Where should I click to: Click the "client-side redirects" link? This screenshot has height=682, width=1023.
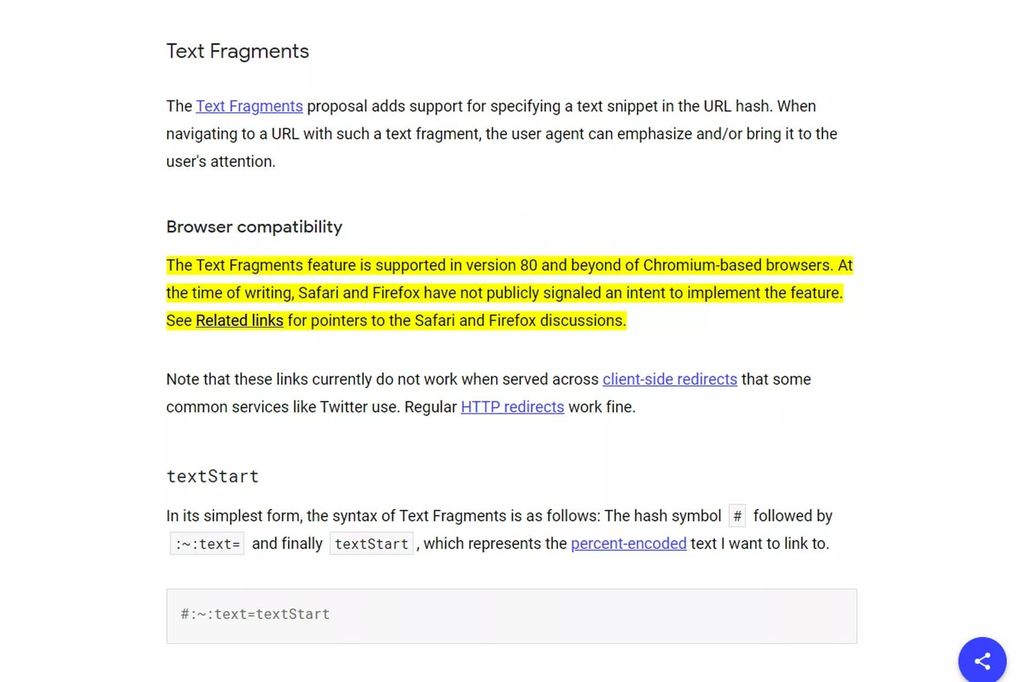[669, 379]
